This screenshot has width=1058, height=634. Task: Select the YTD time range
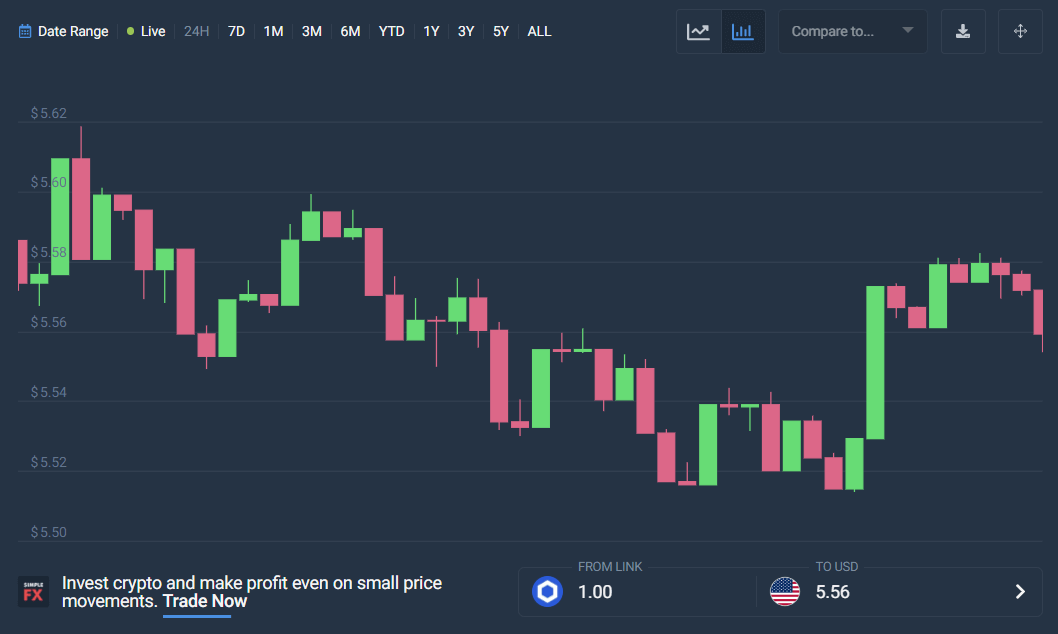tap(391, 32)
